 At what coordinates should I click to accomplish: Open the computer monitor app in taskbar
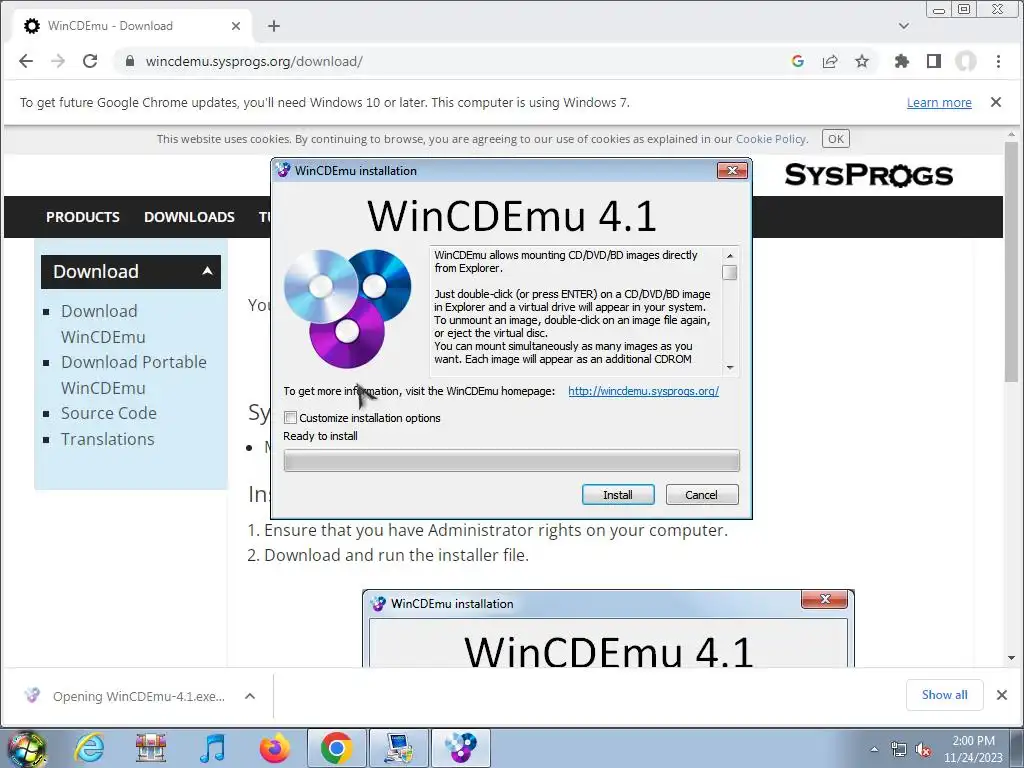399,748
